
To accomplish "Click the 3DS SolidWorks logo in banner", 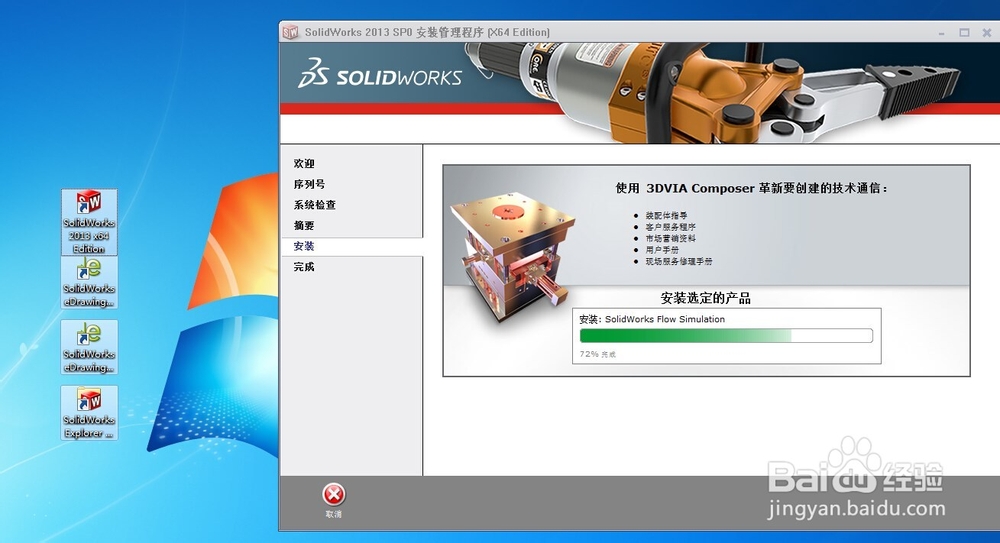I will pyautogui.click(x=380, y=73).
